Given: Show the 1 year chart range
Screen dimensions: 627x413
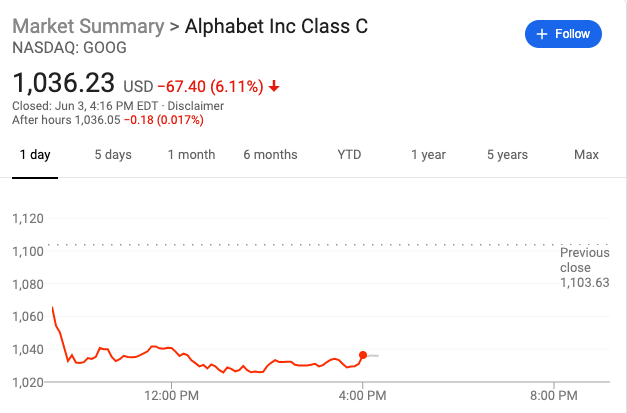Looking at the screenshot, I should coord(428,155).
